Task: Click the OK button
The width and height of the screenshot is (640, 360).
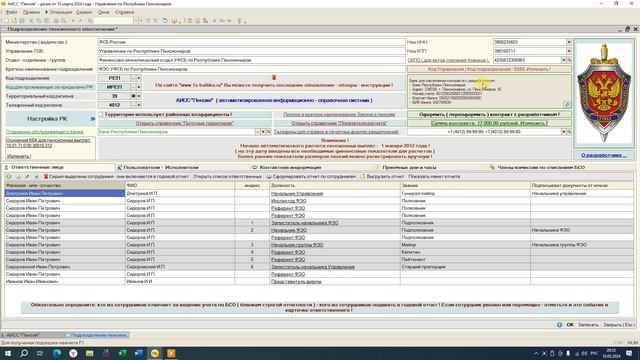Action: tap(570, 325)
